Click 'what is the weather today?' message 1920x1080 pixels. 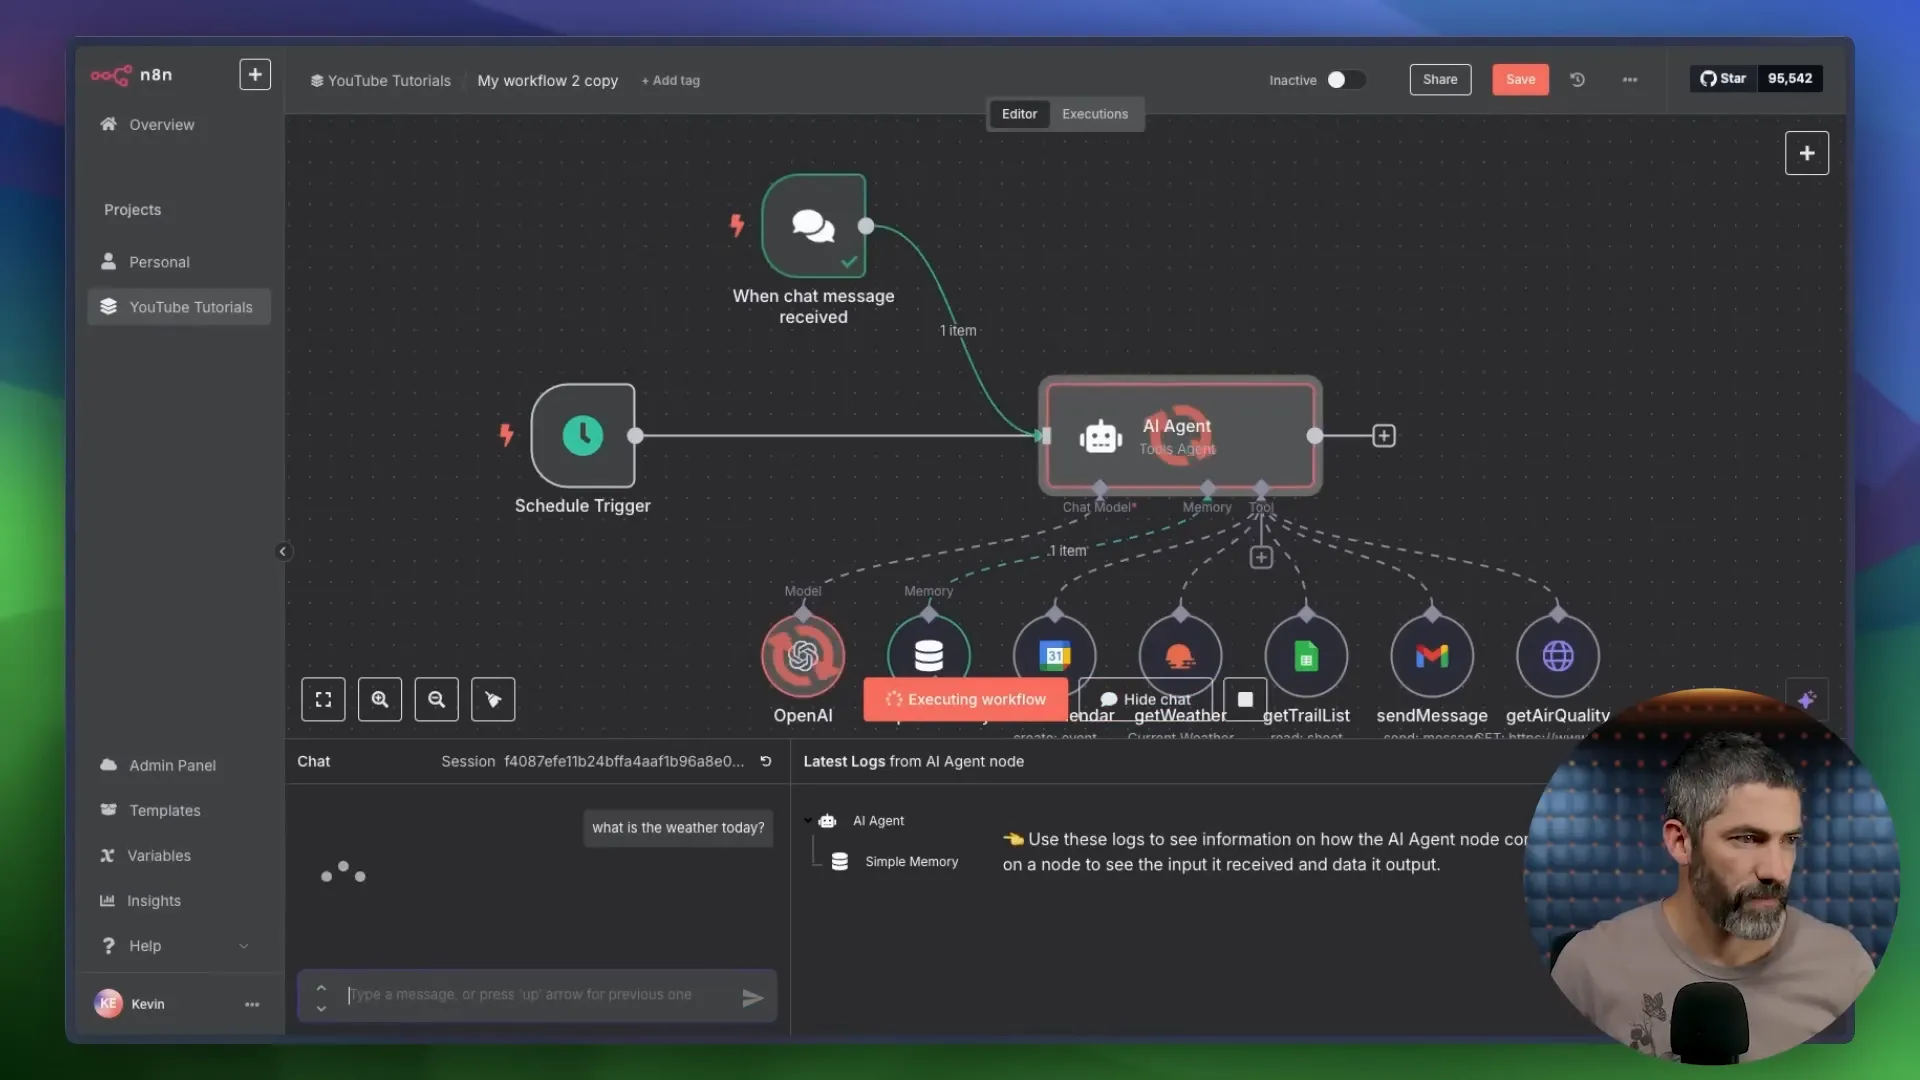[x=678, y=828]
